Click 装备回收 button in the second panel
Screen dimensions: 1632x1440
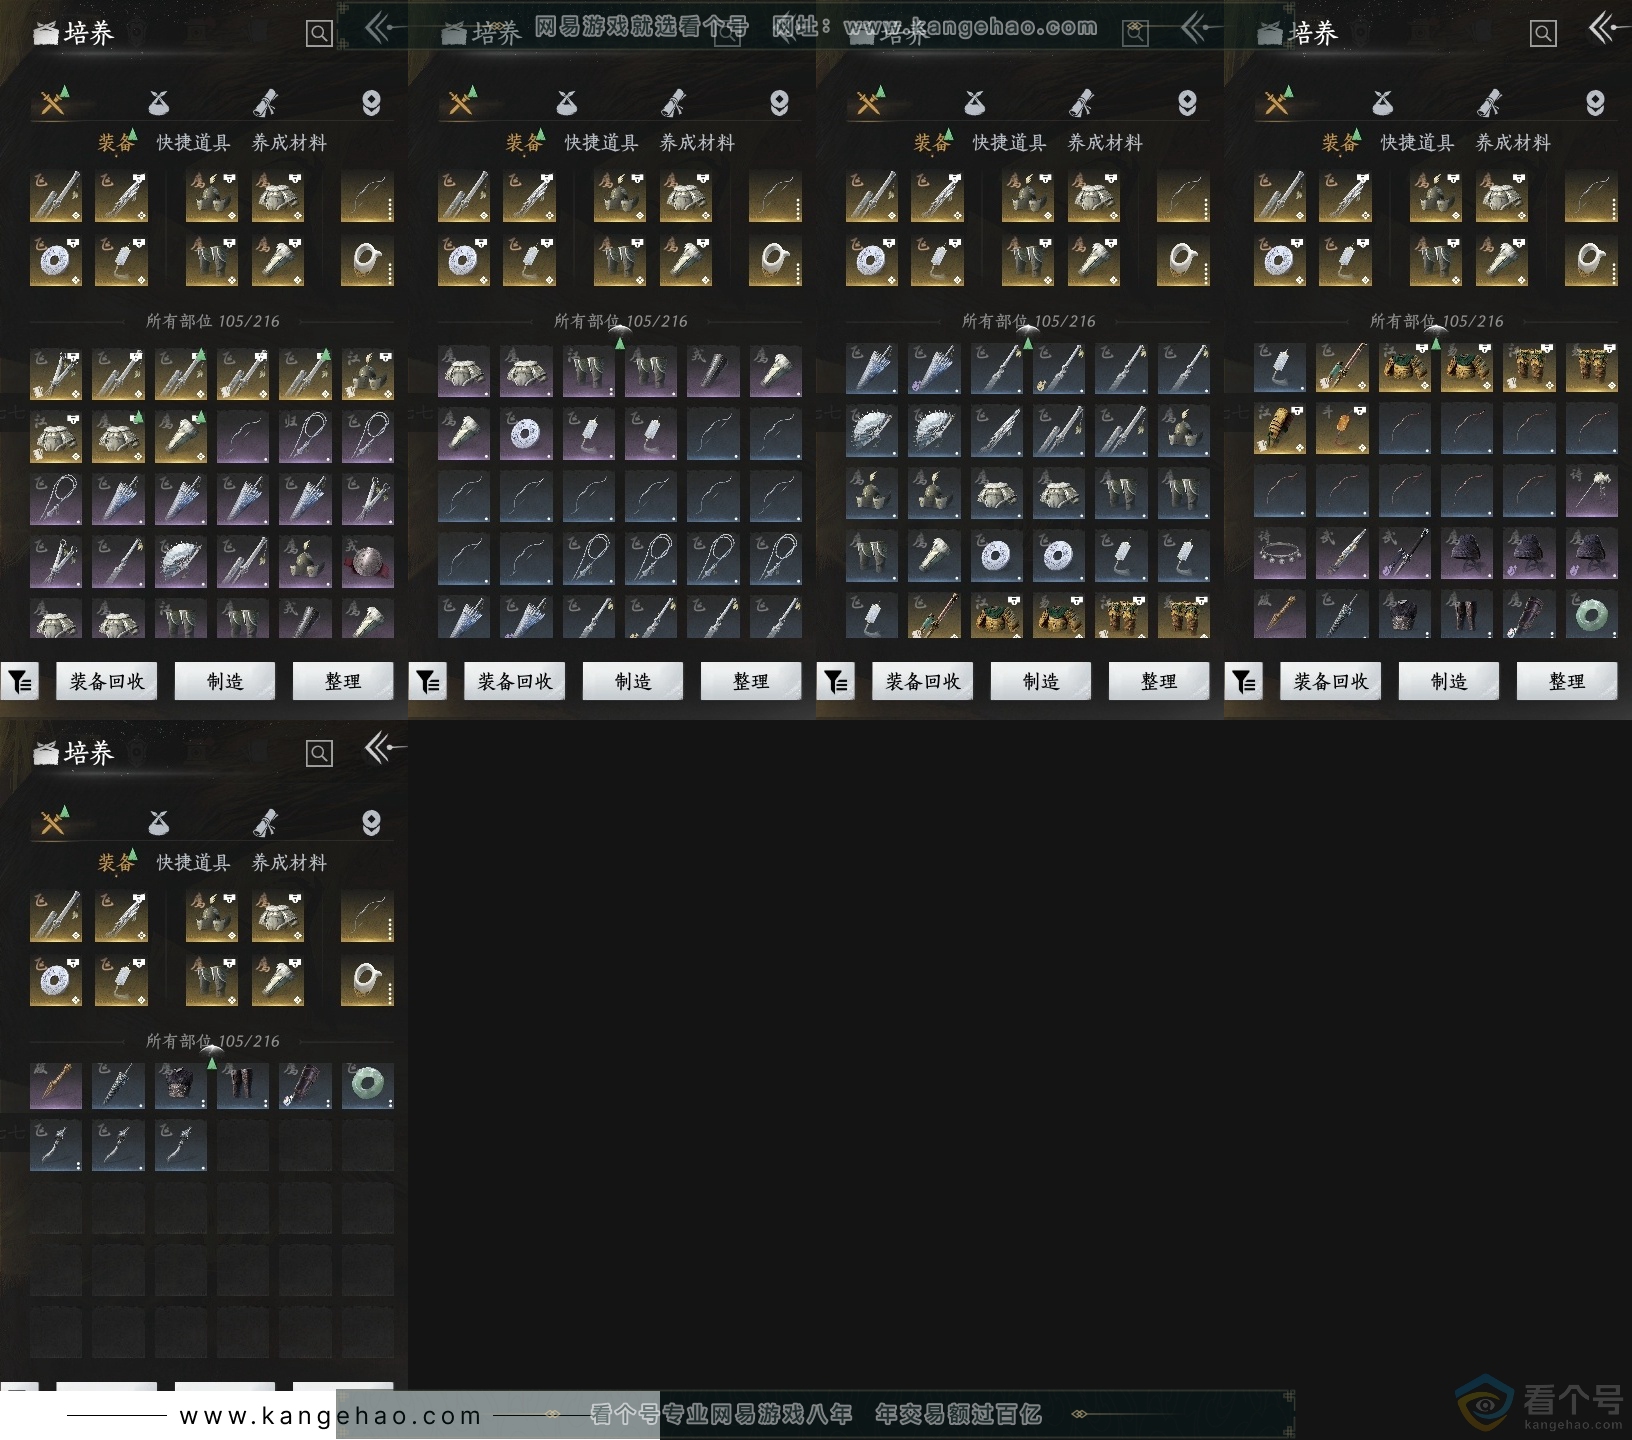tap(514, 681)
